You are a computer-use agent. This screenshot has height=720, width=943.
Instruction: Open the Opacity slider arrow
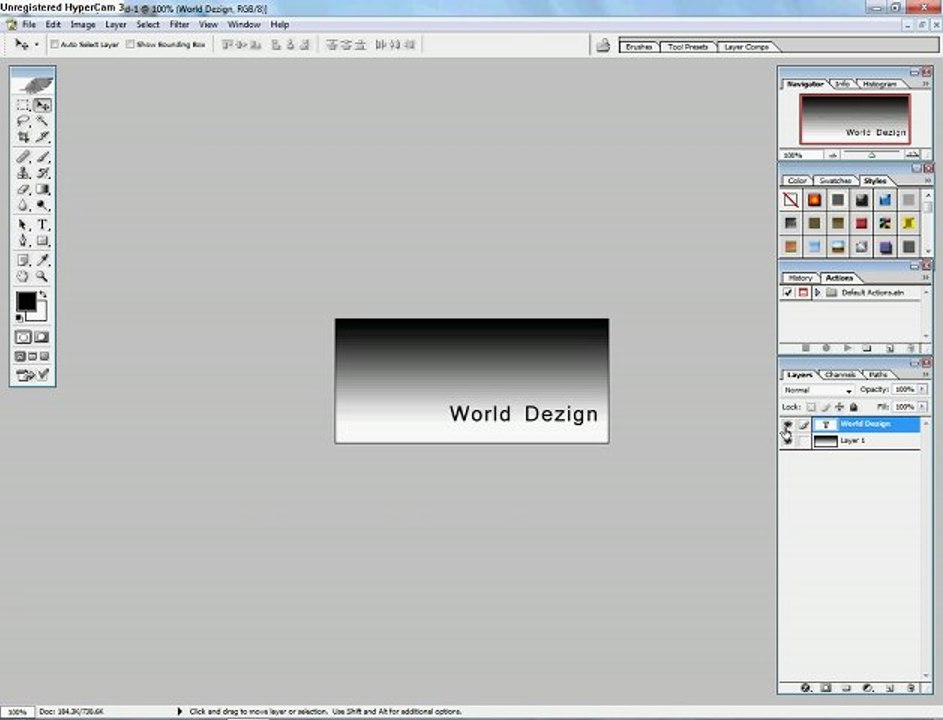[x=923, y=390]
